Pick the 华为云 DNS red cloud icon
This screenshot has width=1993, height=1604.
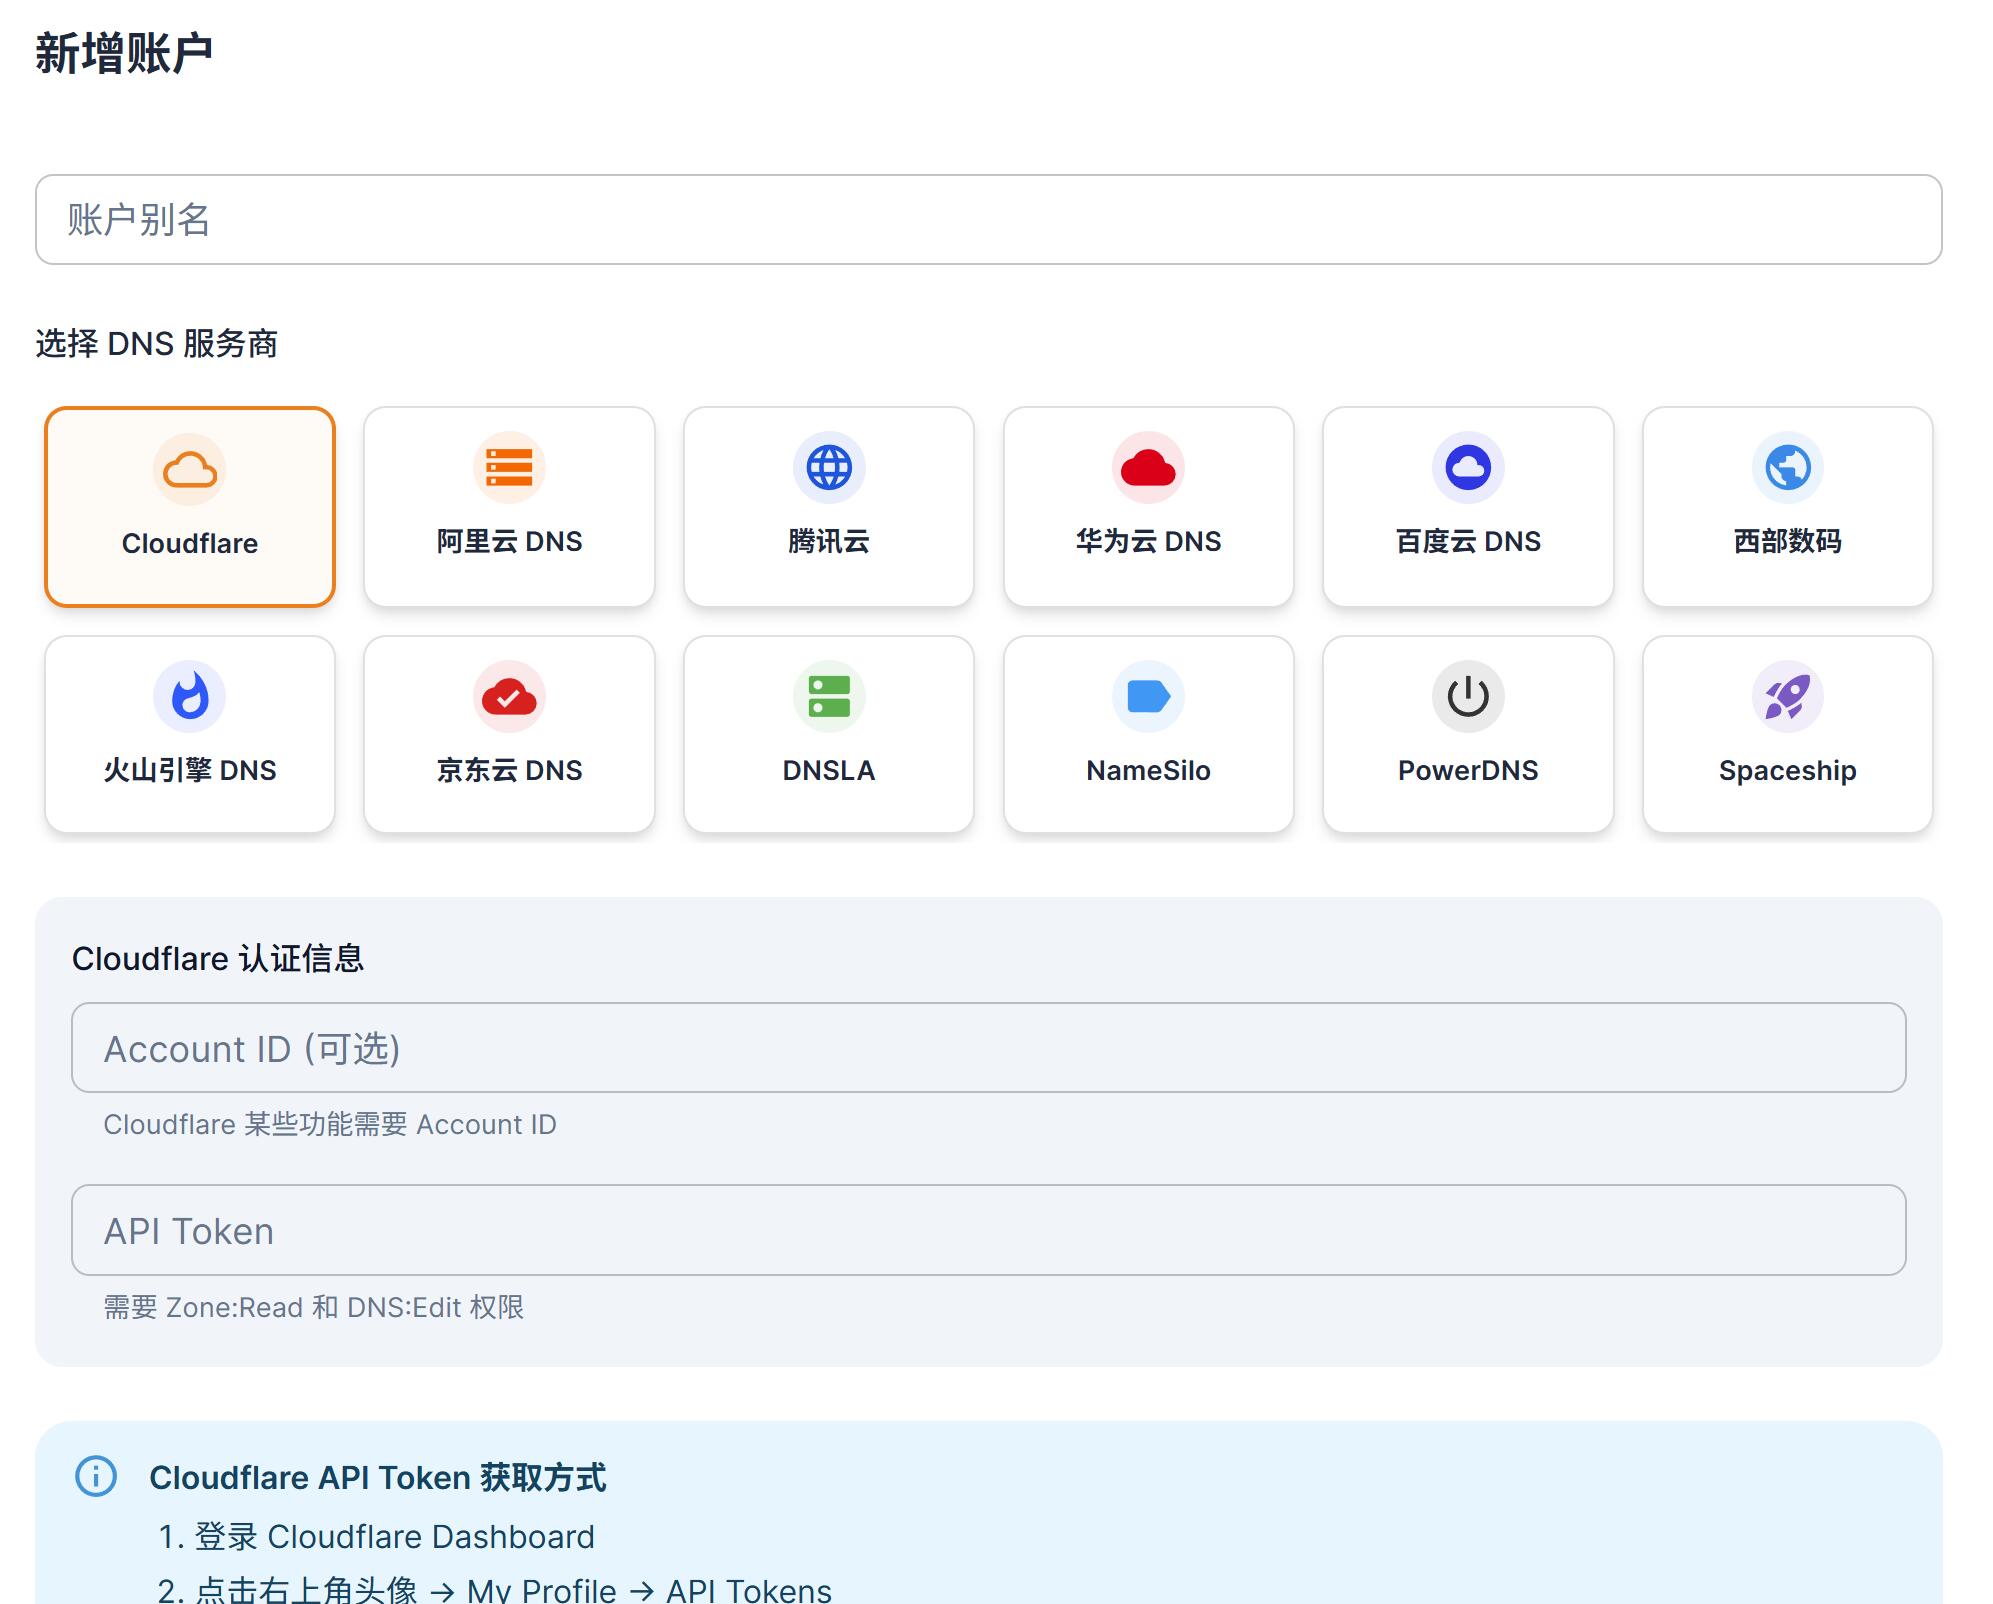click(1148, 467)
